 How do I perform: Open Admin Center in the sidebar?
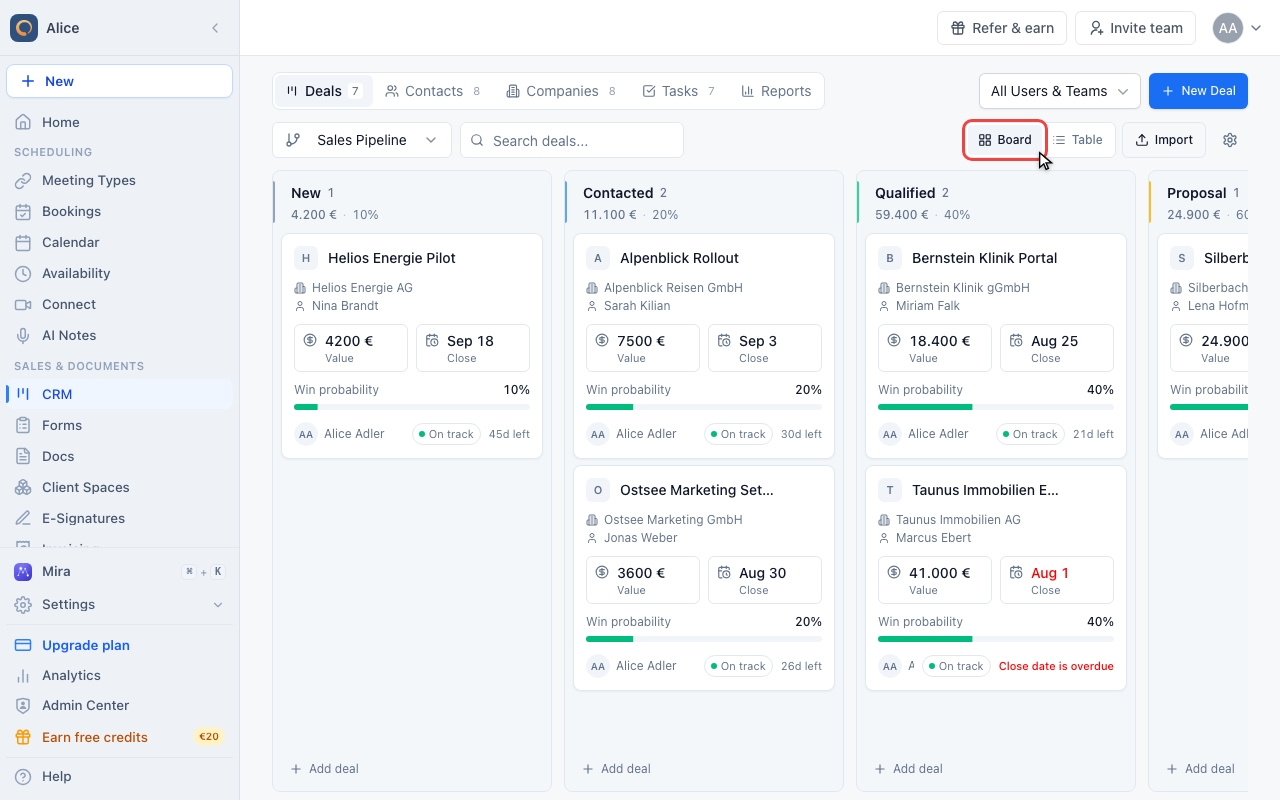(x=120, y=705)
